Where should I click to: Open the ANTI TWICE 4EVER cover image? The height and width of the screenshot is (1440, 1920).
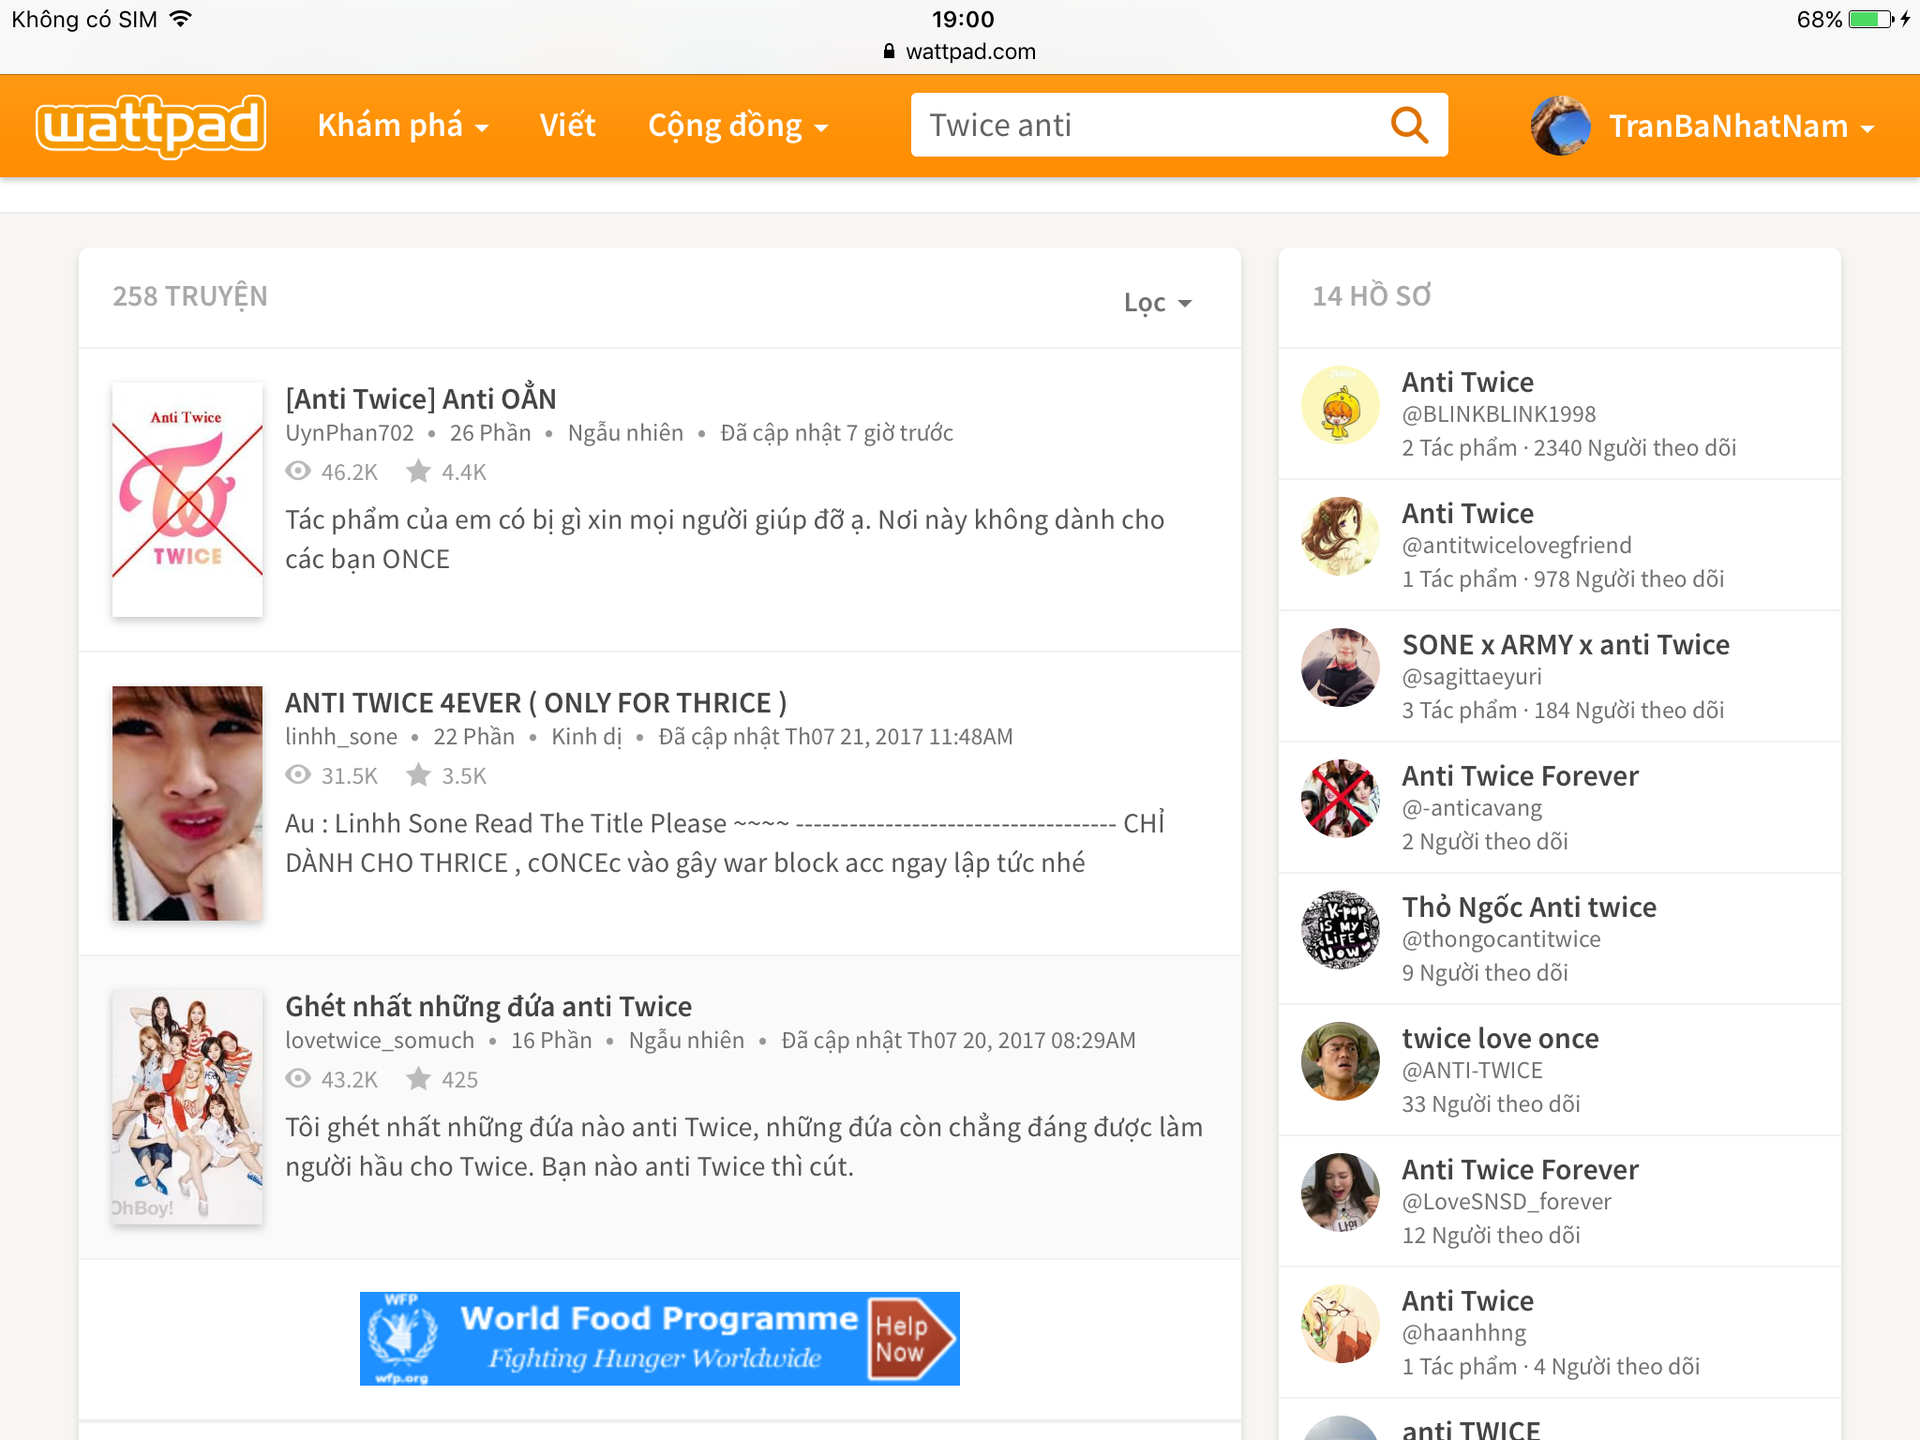(187, 803)
